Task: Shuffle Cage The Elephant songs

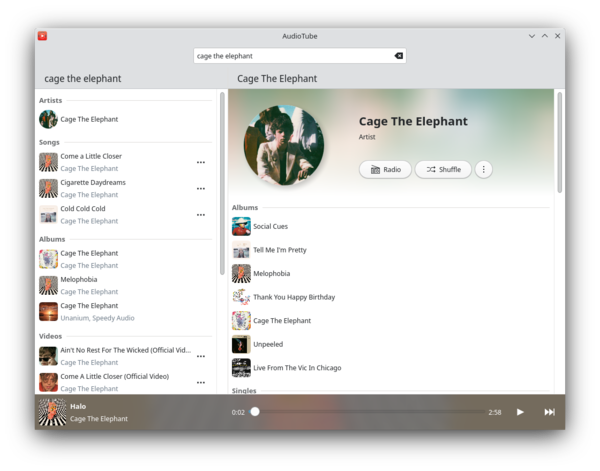Action: point(443,169)
